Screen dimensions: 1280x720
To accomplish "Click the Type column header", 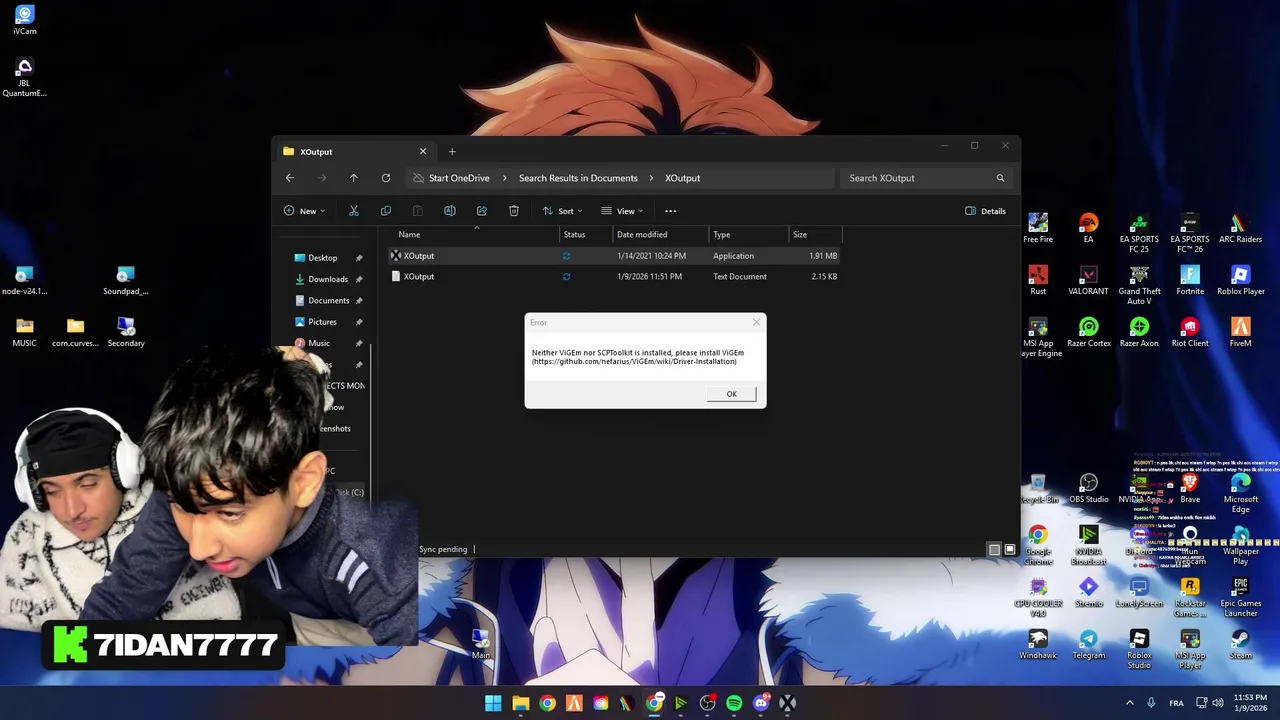I will pyautogui.click(x=721, y=235).
